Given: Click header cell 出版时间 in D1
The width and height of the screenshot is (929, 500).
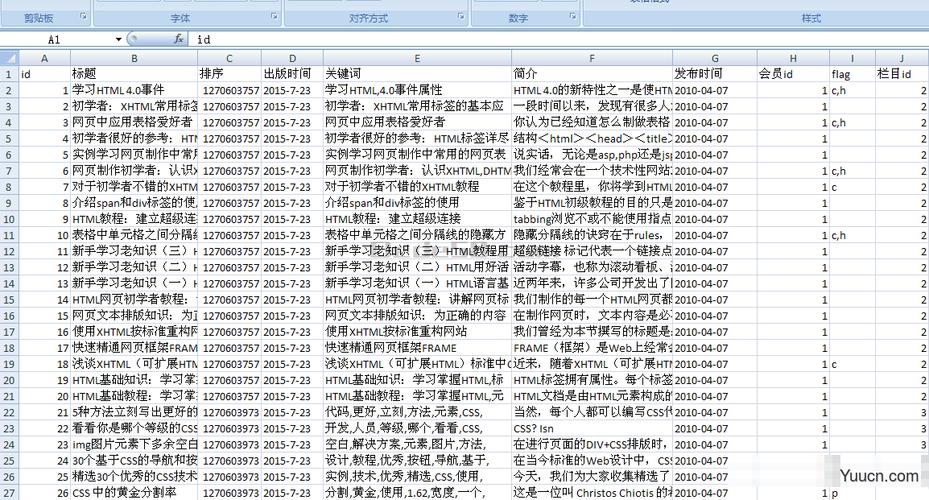Looking at the screenshot, I should point(292,74).
